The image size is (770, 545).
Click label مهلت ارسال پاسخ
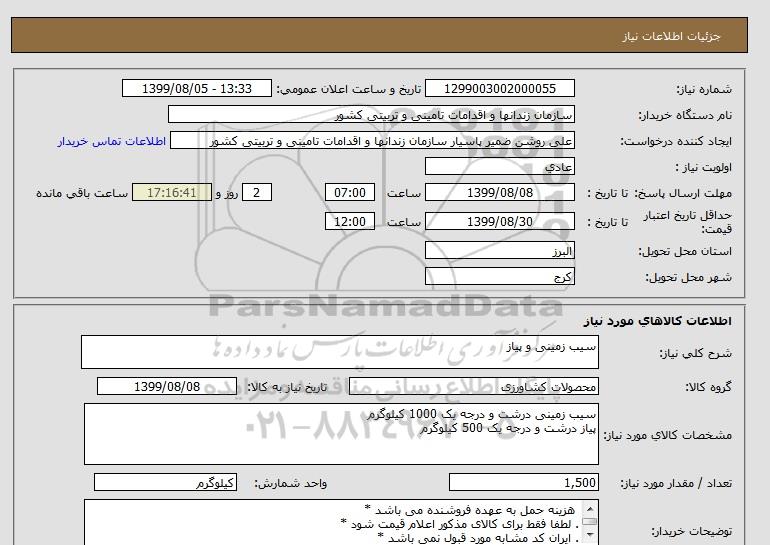[x=683, y=193]
